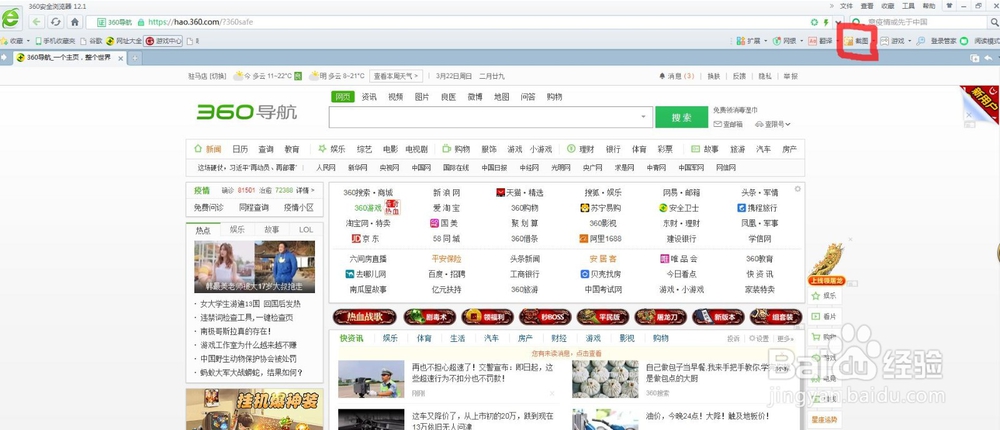Screen dimensions: 1000x430
Task: Click the green lock security icon
Action: pyautogui.click(x=141, y=22)
